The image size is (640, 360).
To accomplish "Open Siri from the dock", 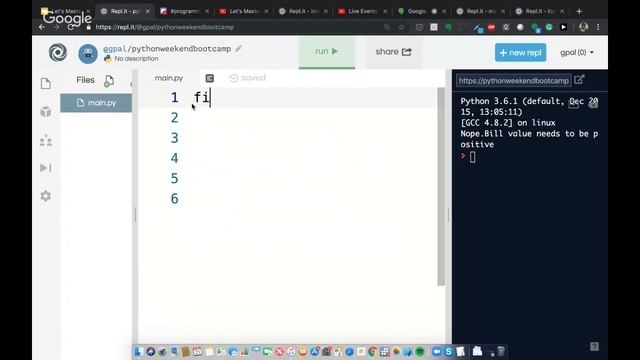I will pyautogui.click(x=151, y=351).
